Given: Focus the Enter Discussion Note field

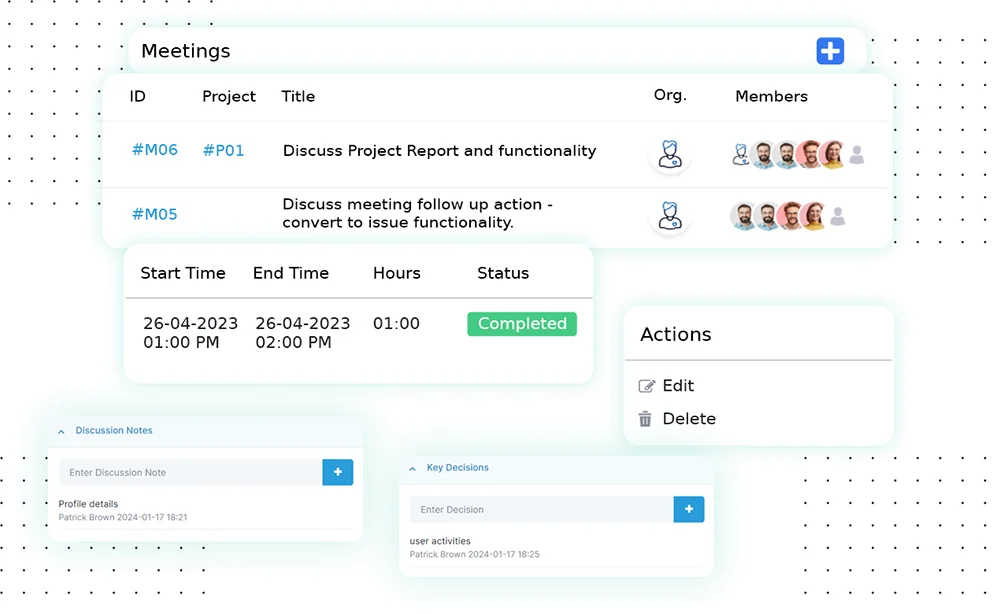Looking at the screenshot, I should pyautogui.click(x=190, y=472).
